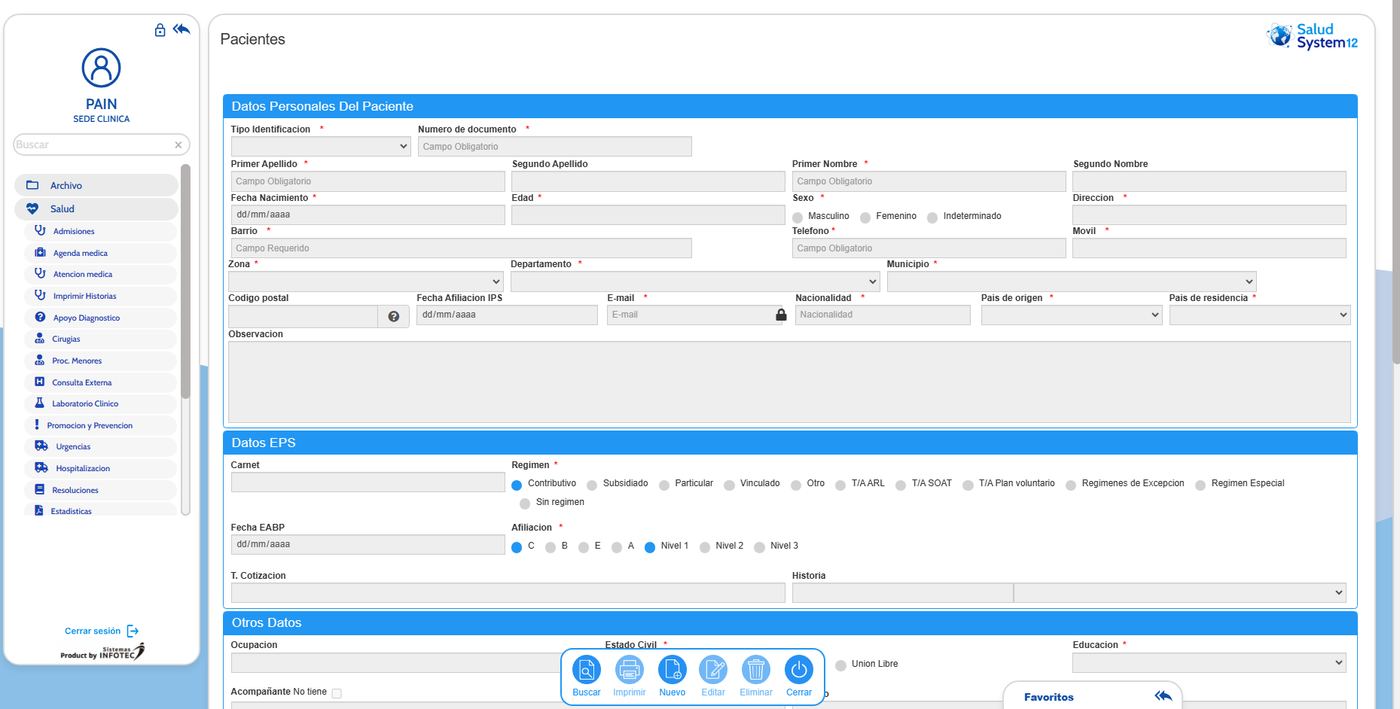Clear the sidebar search with X
The image size is (1400, 709).
pos(178,145)
